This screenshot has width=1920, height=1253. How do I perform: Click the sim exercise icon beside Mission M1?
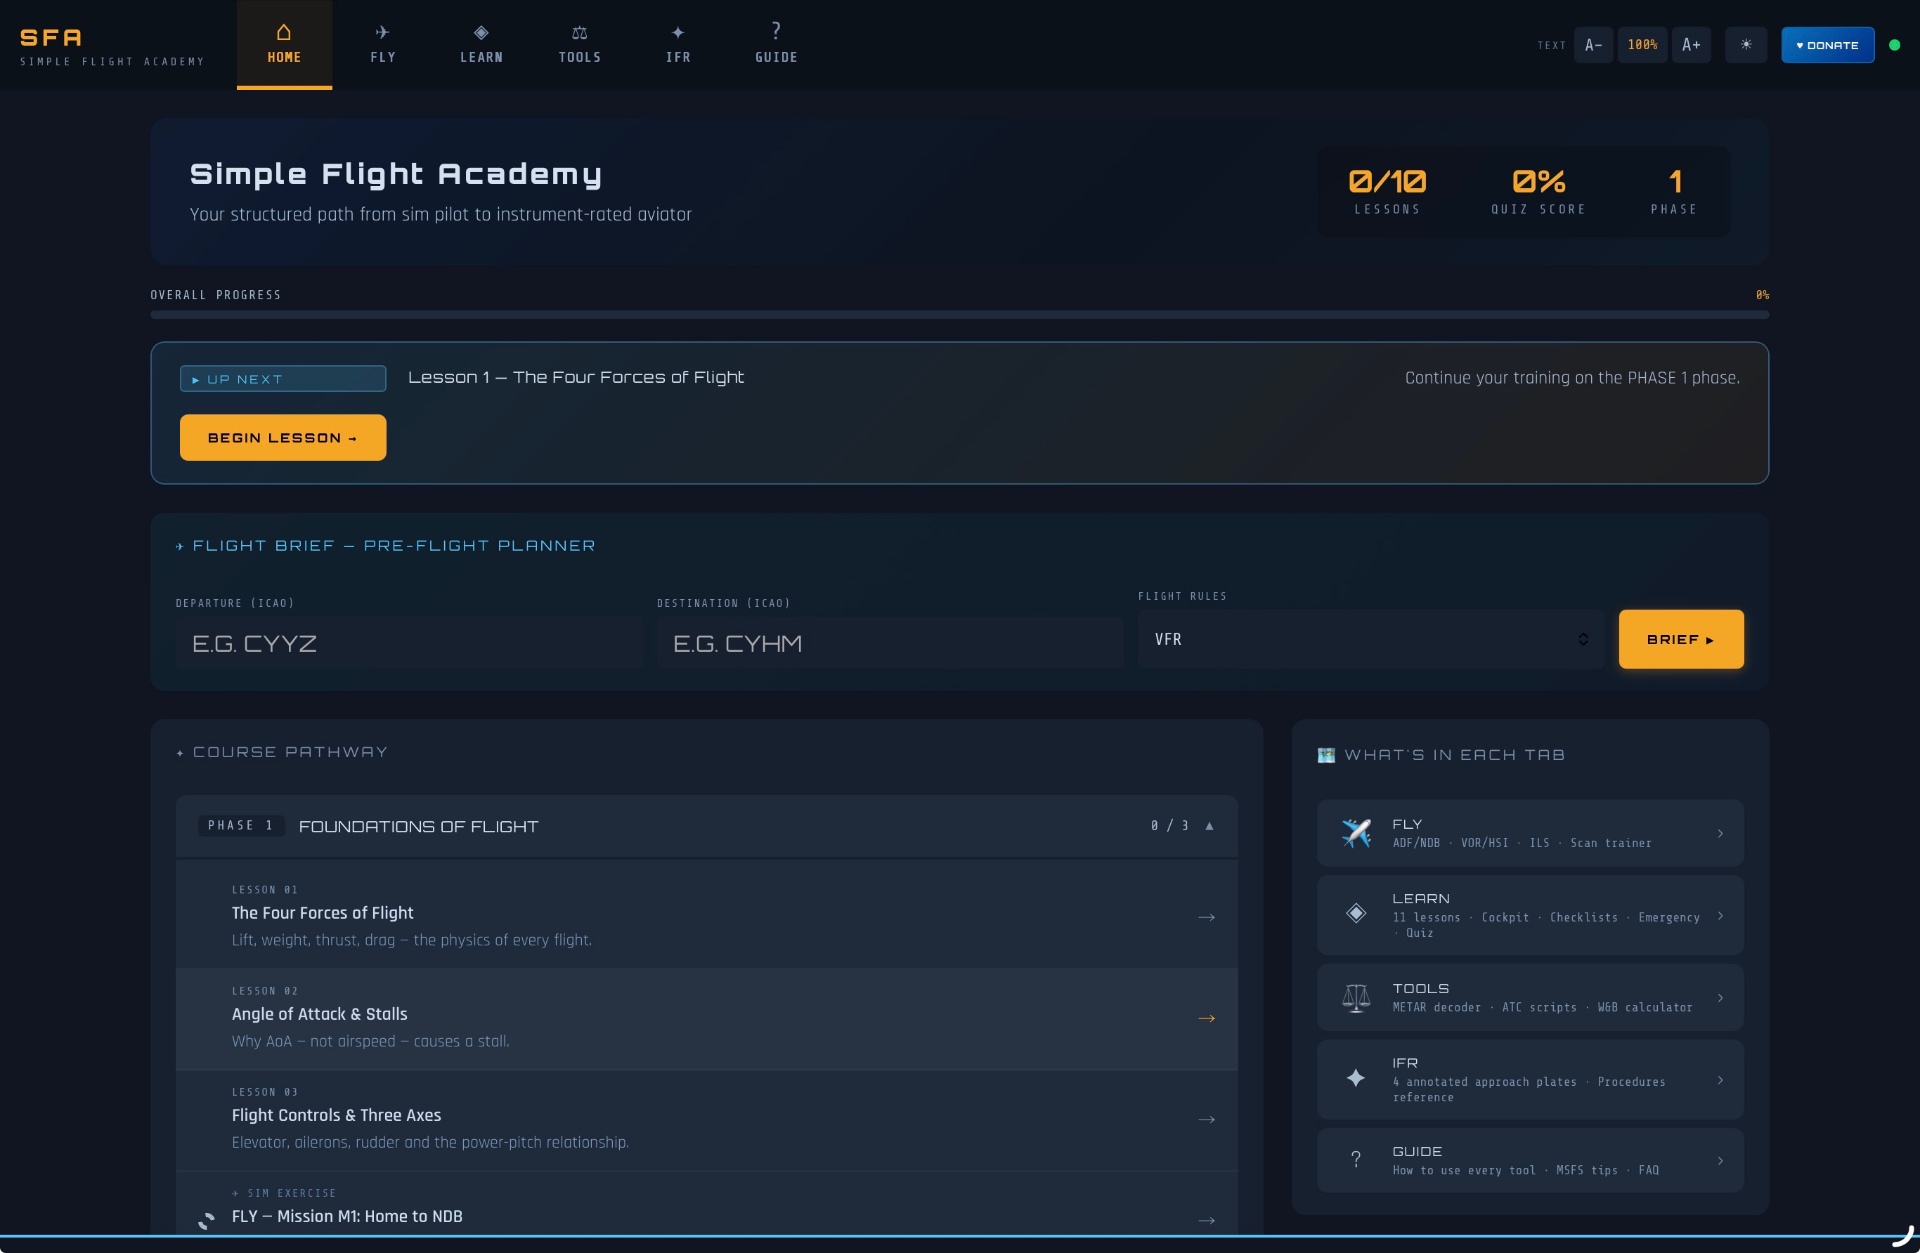pyautogui.click(x=206, y=1220)
